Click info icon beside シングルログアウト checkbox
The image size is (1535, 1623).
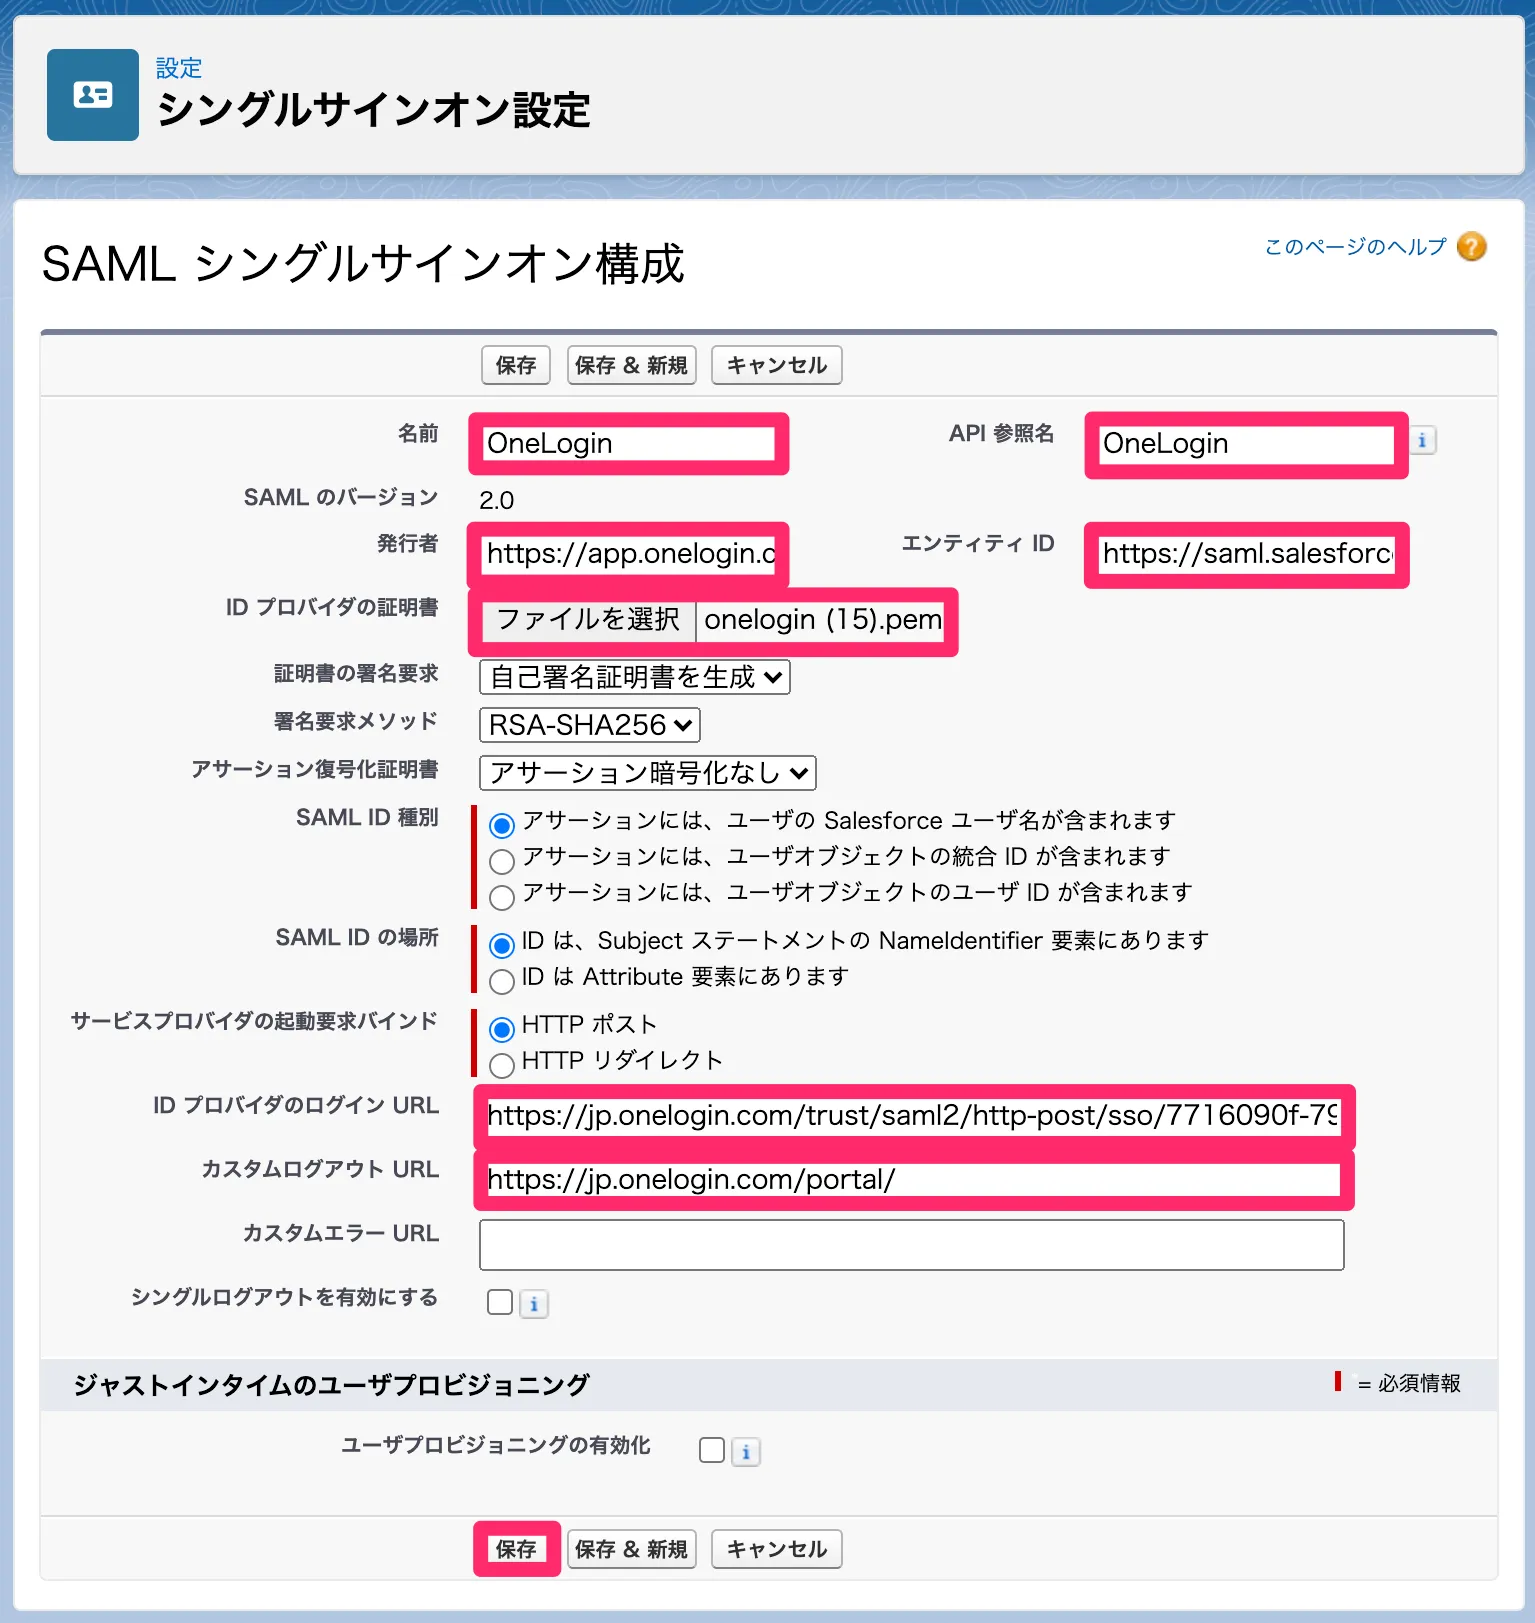534,1304
